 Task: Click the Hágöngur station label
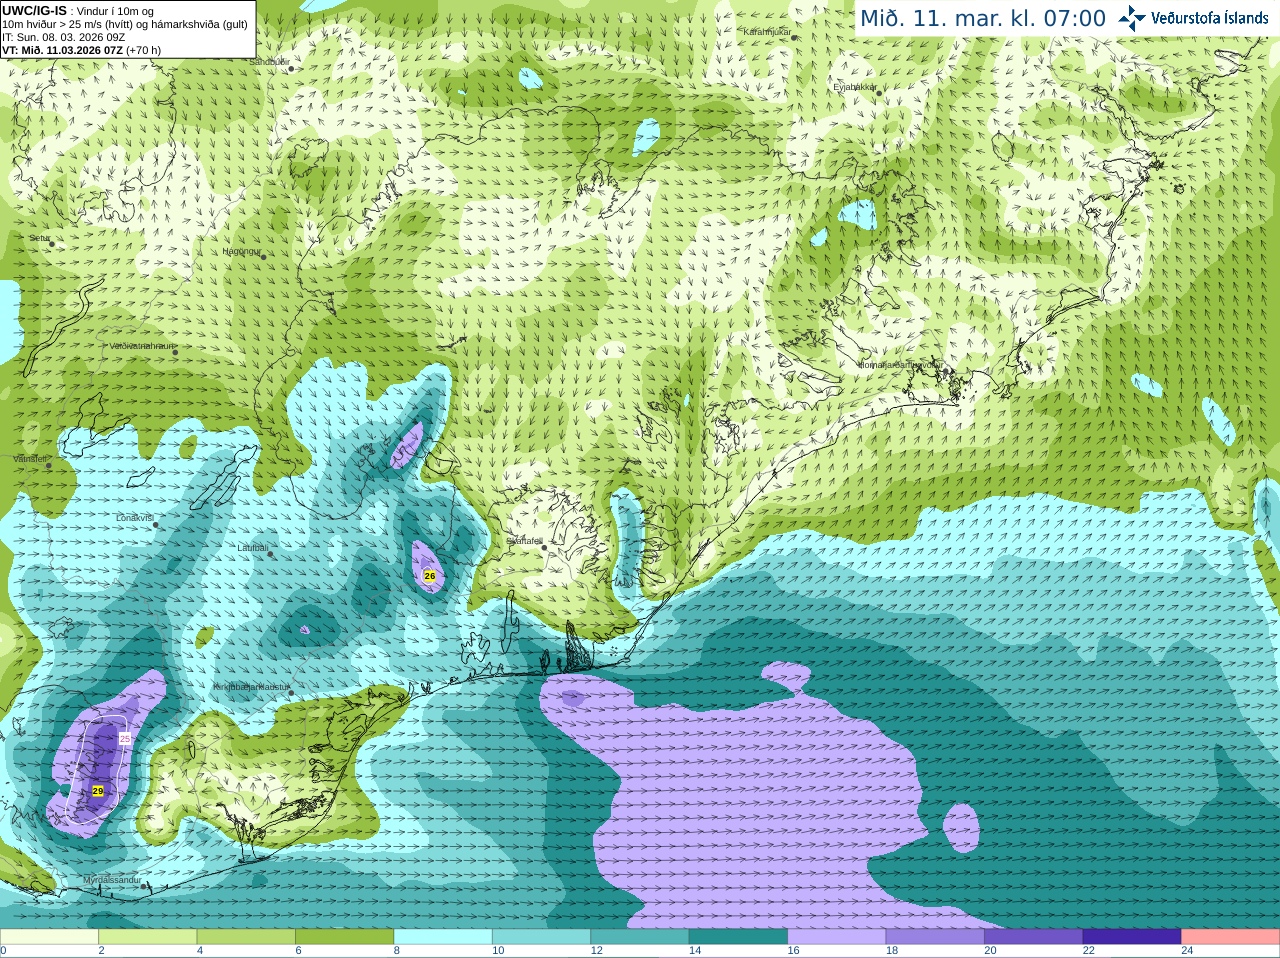point(241,252)
